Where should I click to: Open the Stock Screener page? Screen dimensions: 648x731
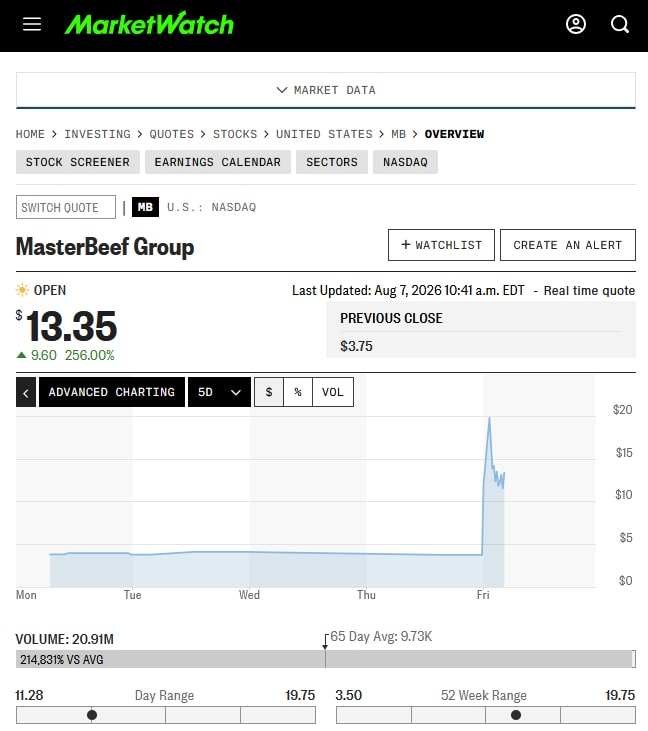[x=78, y=162]
